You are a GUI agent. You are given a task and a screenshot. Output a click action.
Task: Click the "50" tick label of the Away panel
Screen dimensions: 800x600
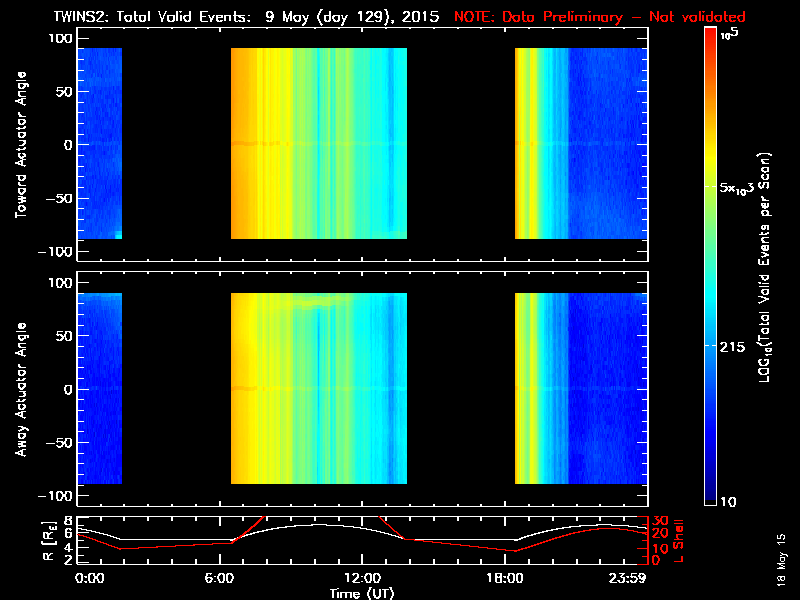tap(64, 336)
